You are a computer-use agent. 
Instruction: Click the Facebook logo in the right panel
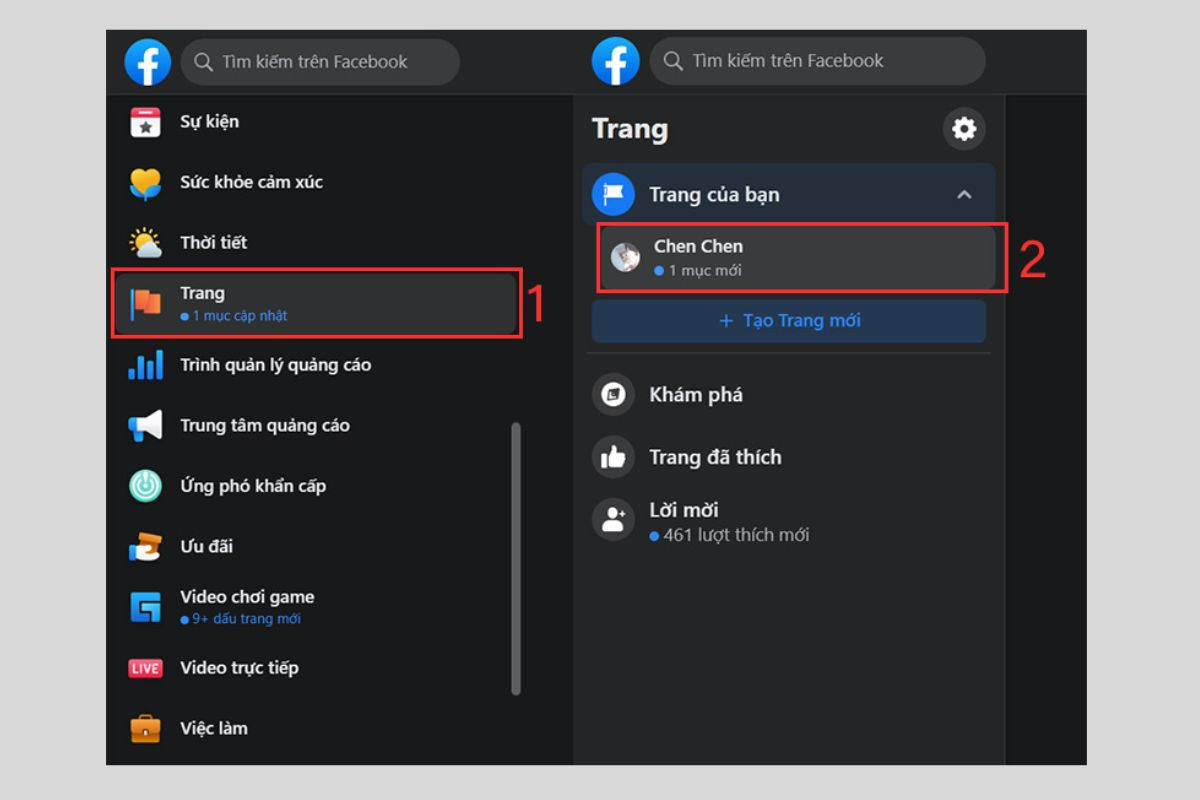[x=615, y=62]
